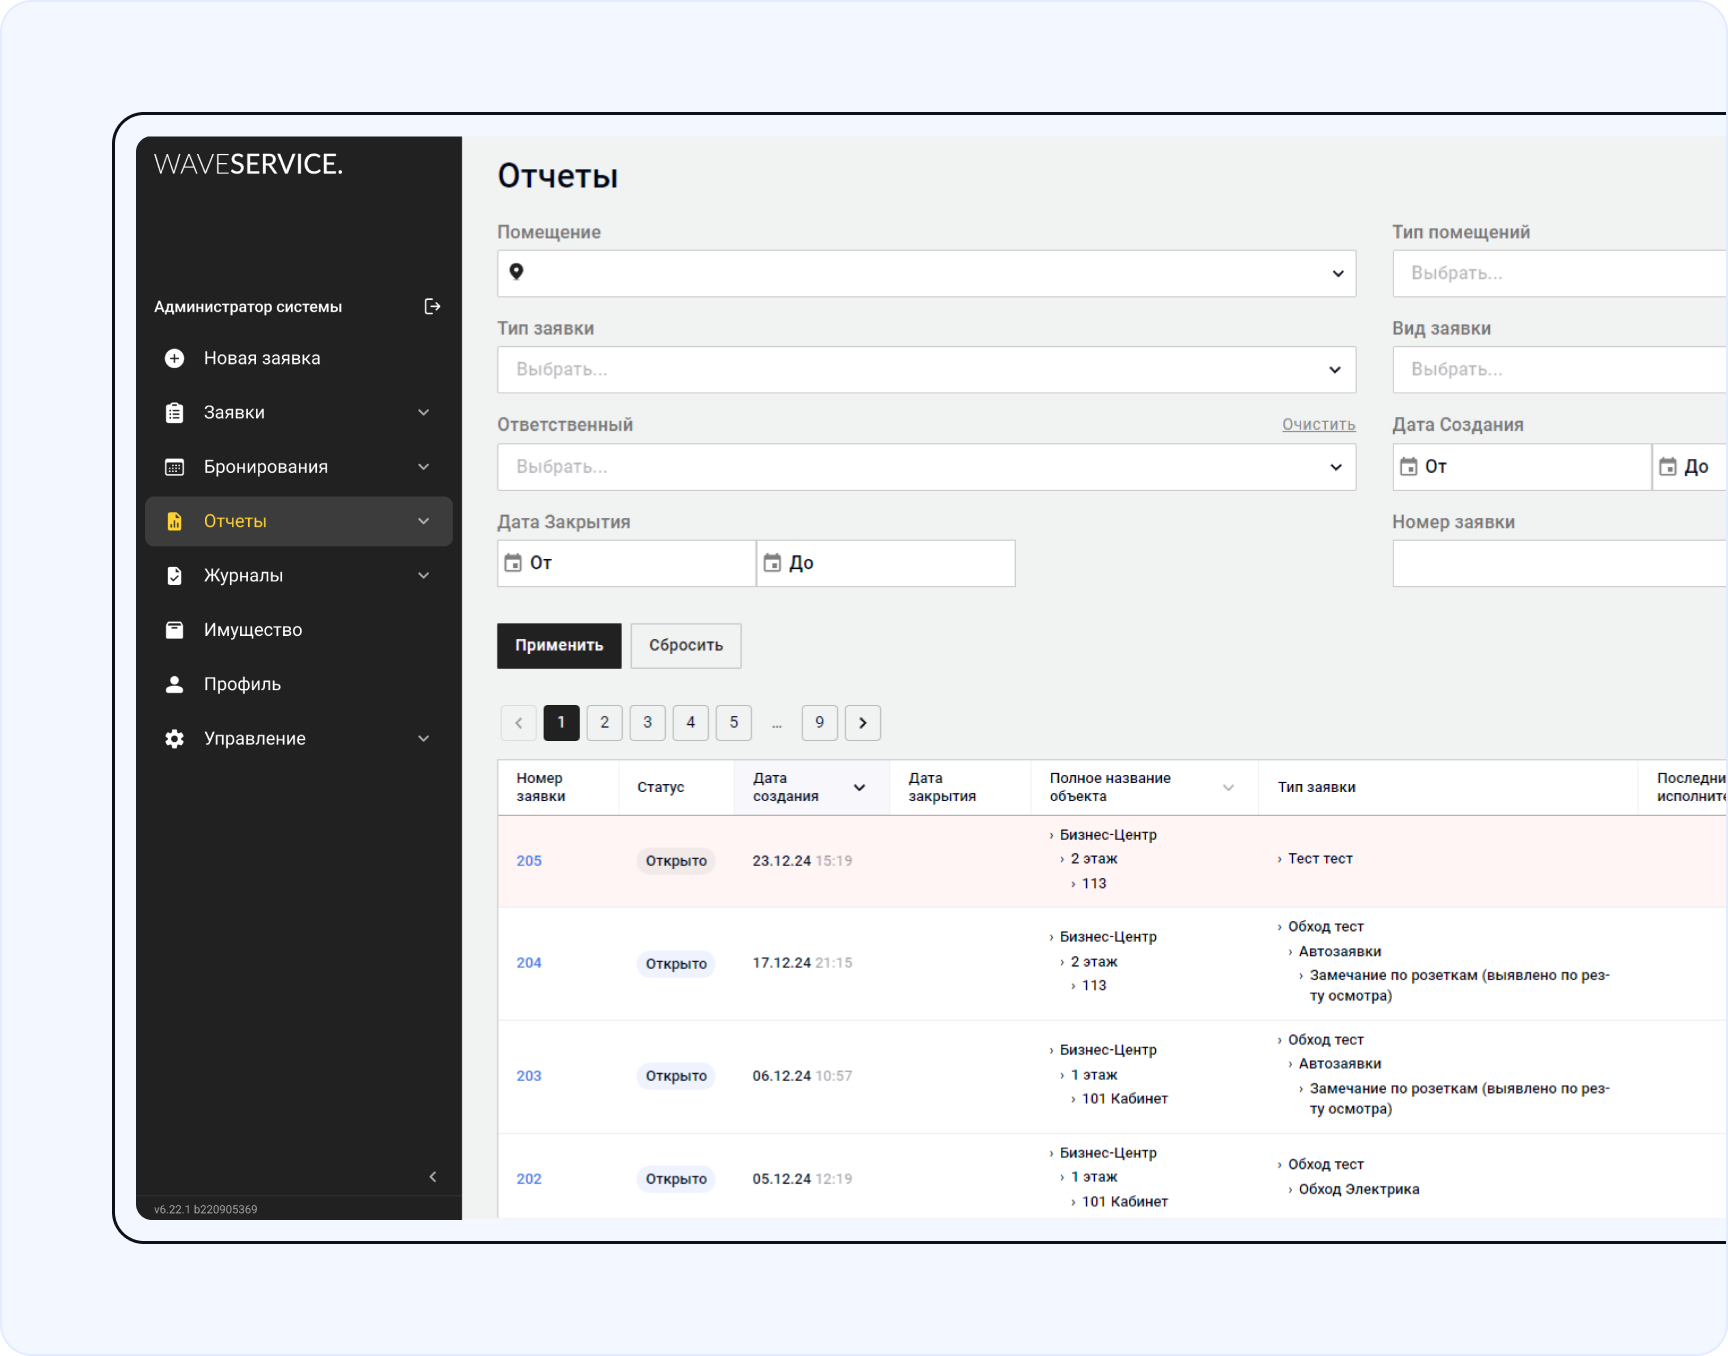The image size is (1728, 1356).
Task: Click the calendar icon beside Бронирования
Action: (174, 467)
